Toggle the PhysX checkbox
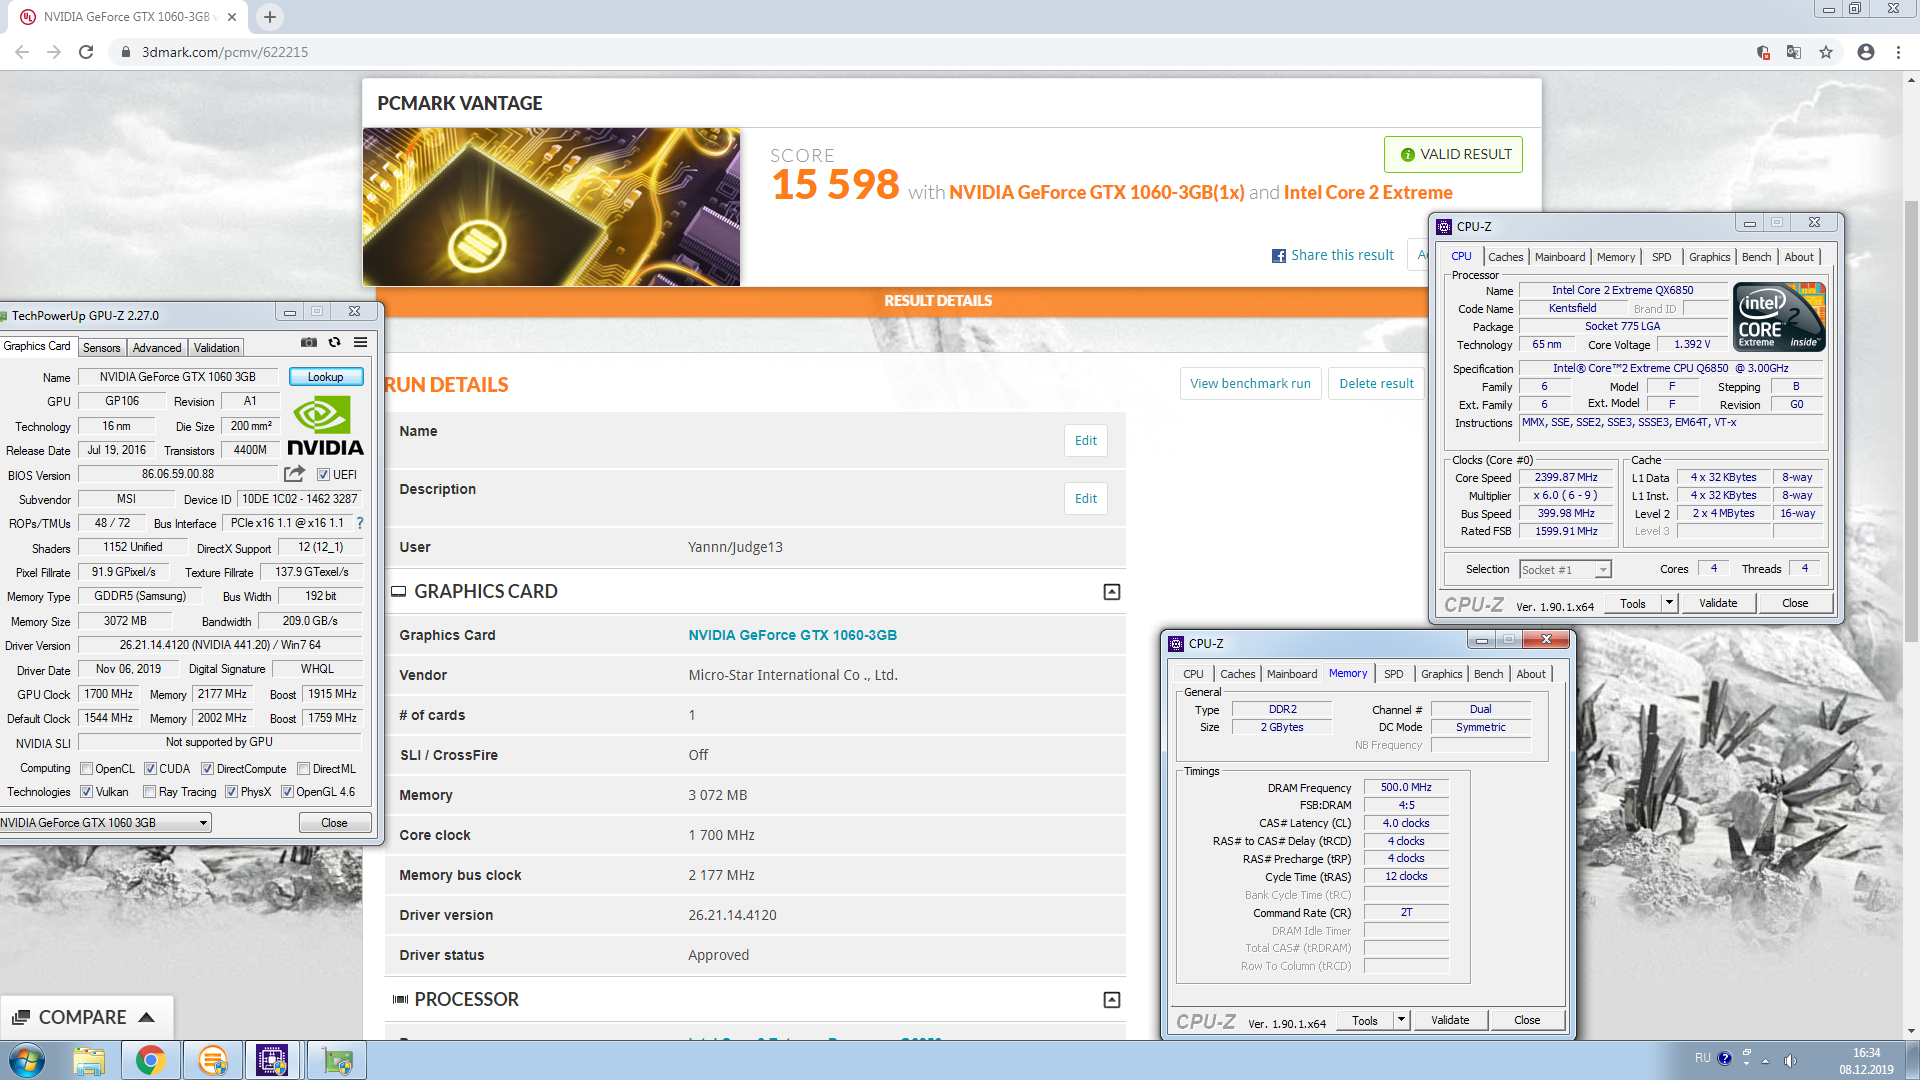Image resolution: width=1920 pixels, height=1080 pixels. [231, 792]
